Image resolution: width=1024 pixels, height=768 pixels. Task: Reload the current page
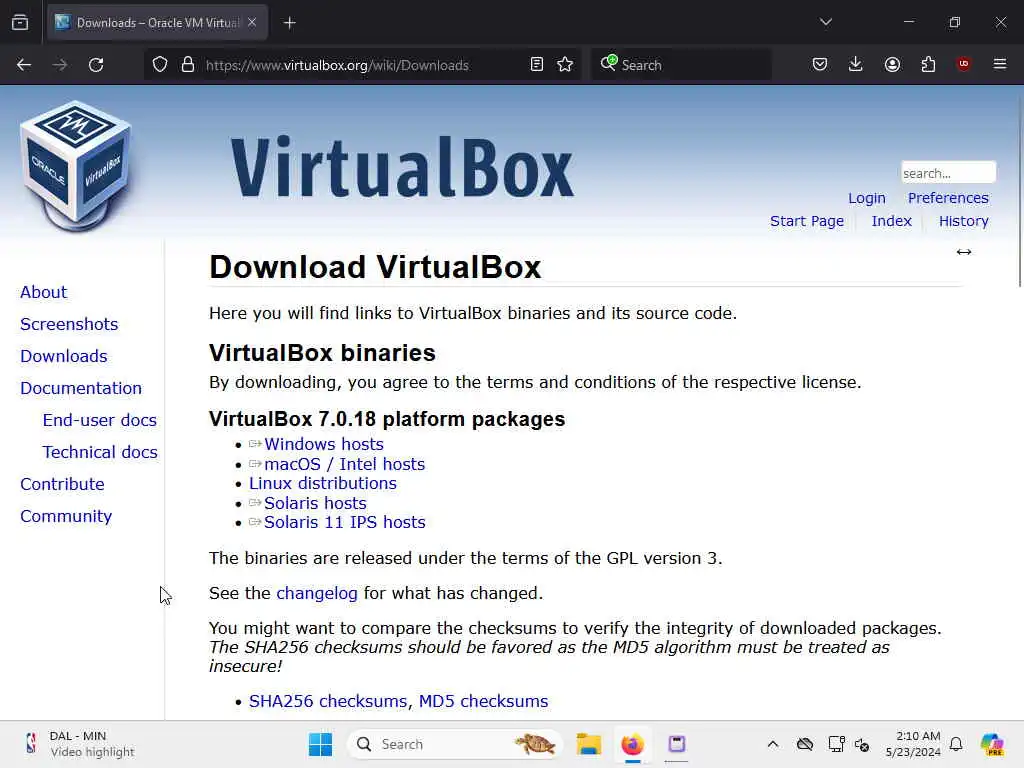click(96, 65)
